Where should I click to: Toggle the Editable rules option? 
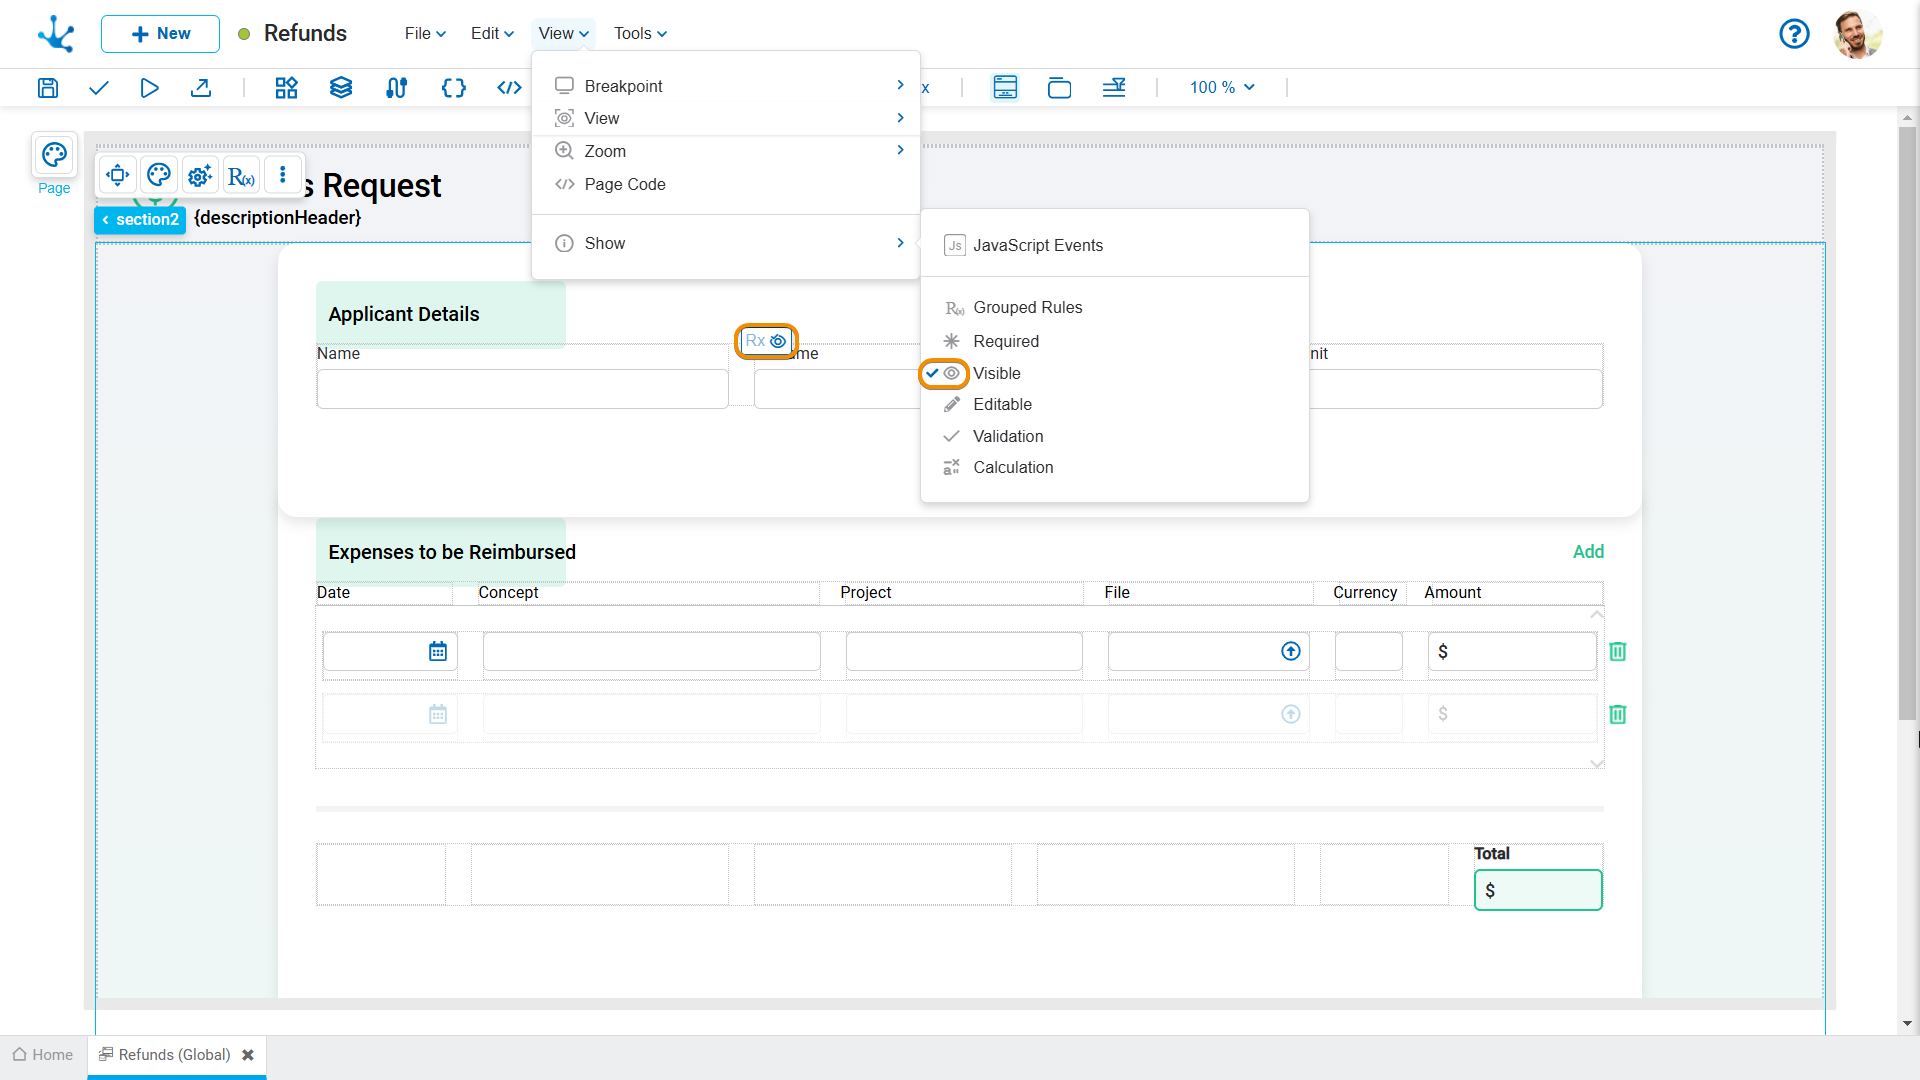coord(1002,404)
